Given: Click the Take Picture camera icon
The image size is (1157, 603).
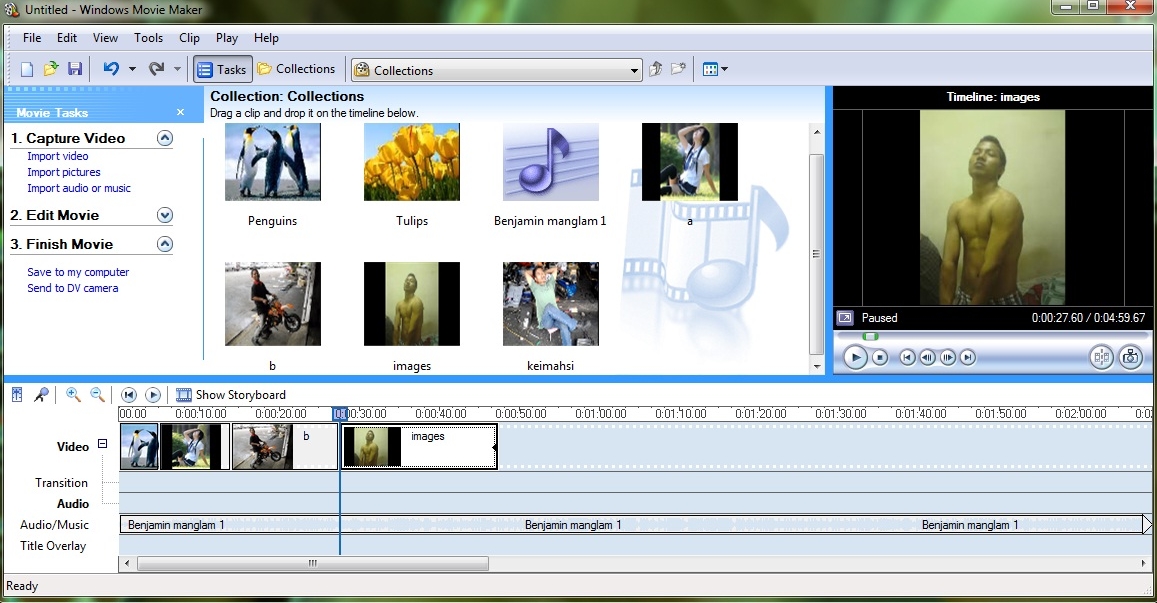Looking at the screenshot, I should (x=1130, y=358).
